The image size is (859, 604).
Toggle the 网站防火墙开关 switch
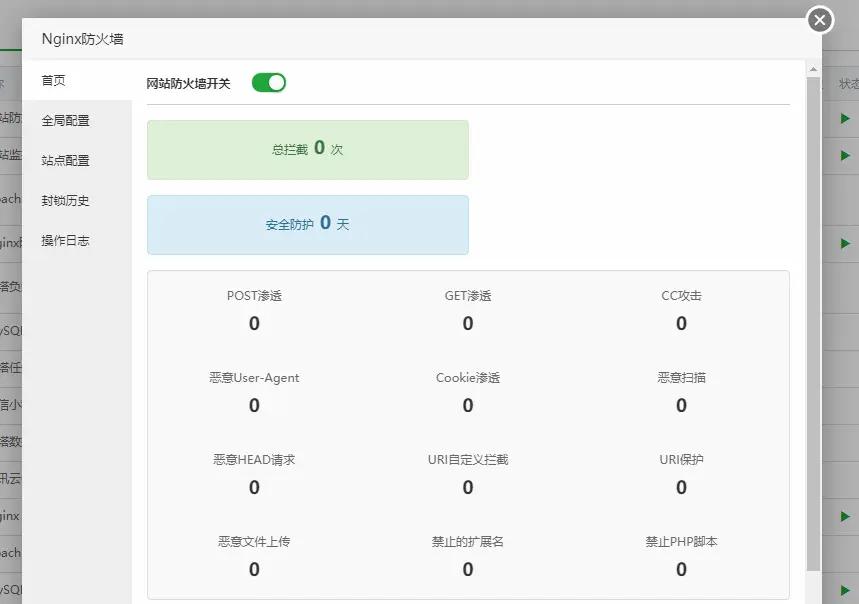pyautogui.click(x=268, y=83)
